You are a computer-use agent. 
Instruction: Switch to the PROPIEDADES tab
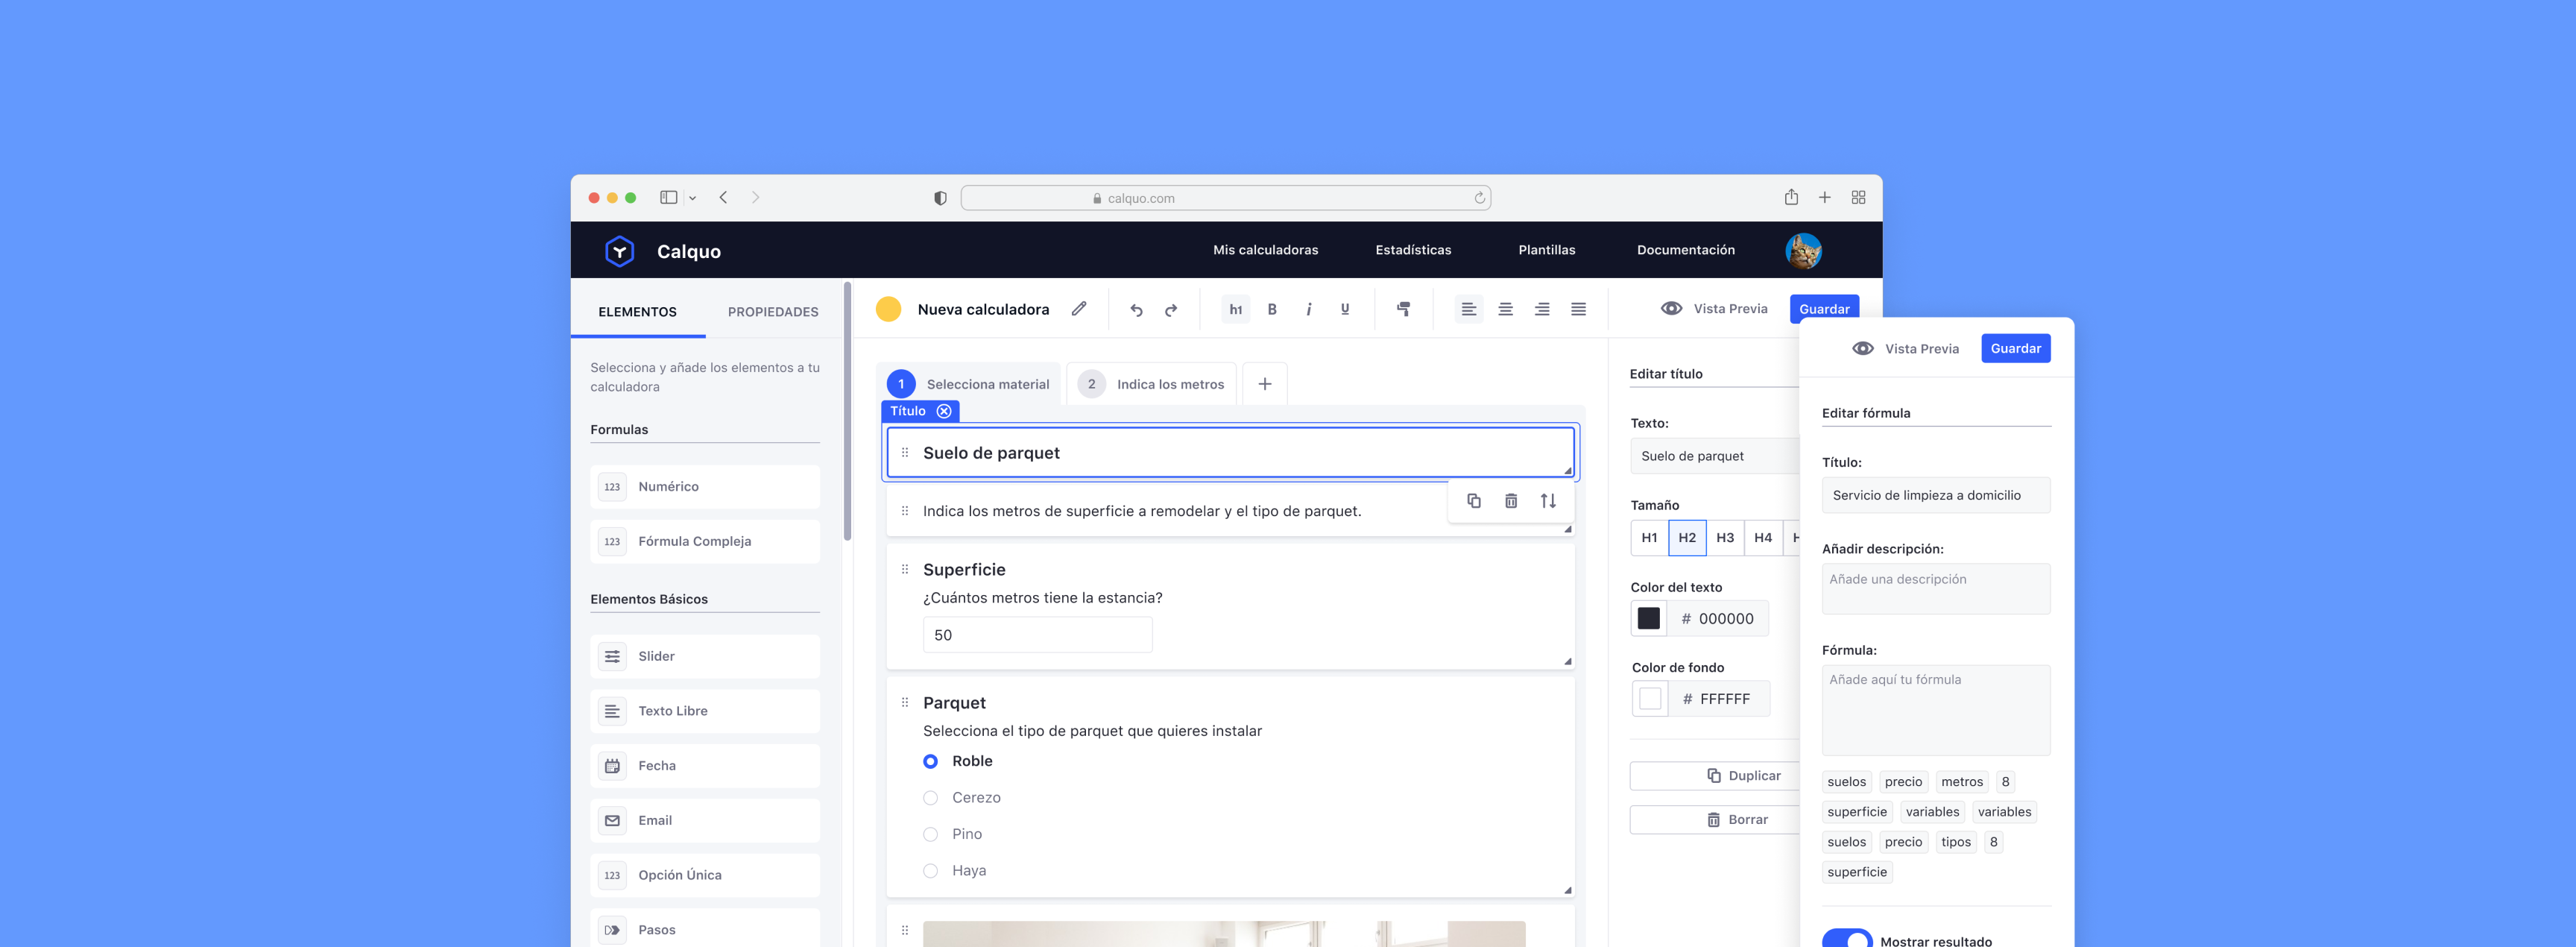click(x=773, y=312)
